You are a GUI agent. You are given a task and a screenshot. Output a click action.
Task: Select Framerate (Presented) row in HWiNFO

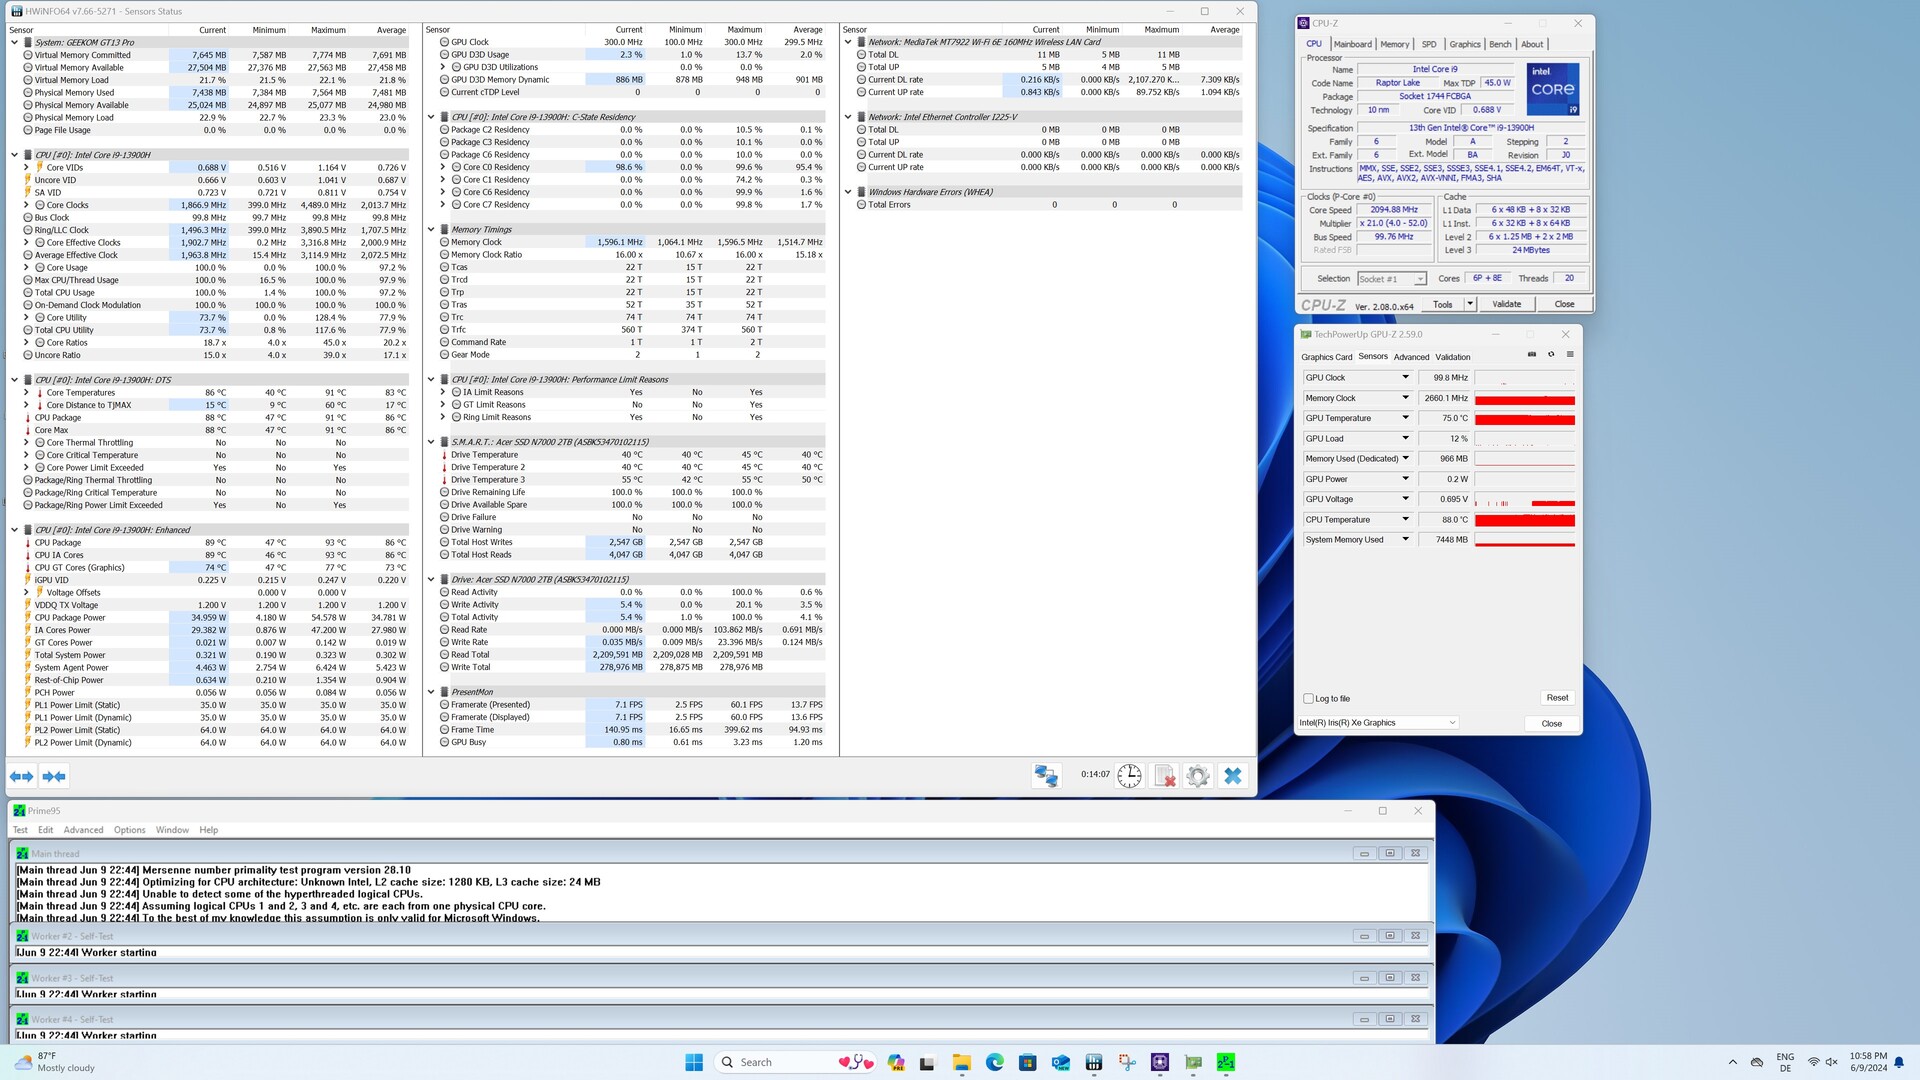(x=632, y=705)
